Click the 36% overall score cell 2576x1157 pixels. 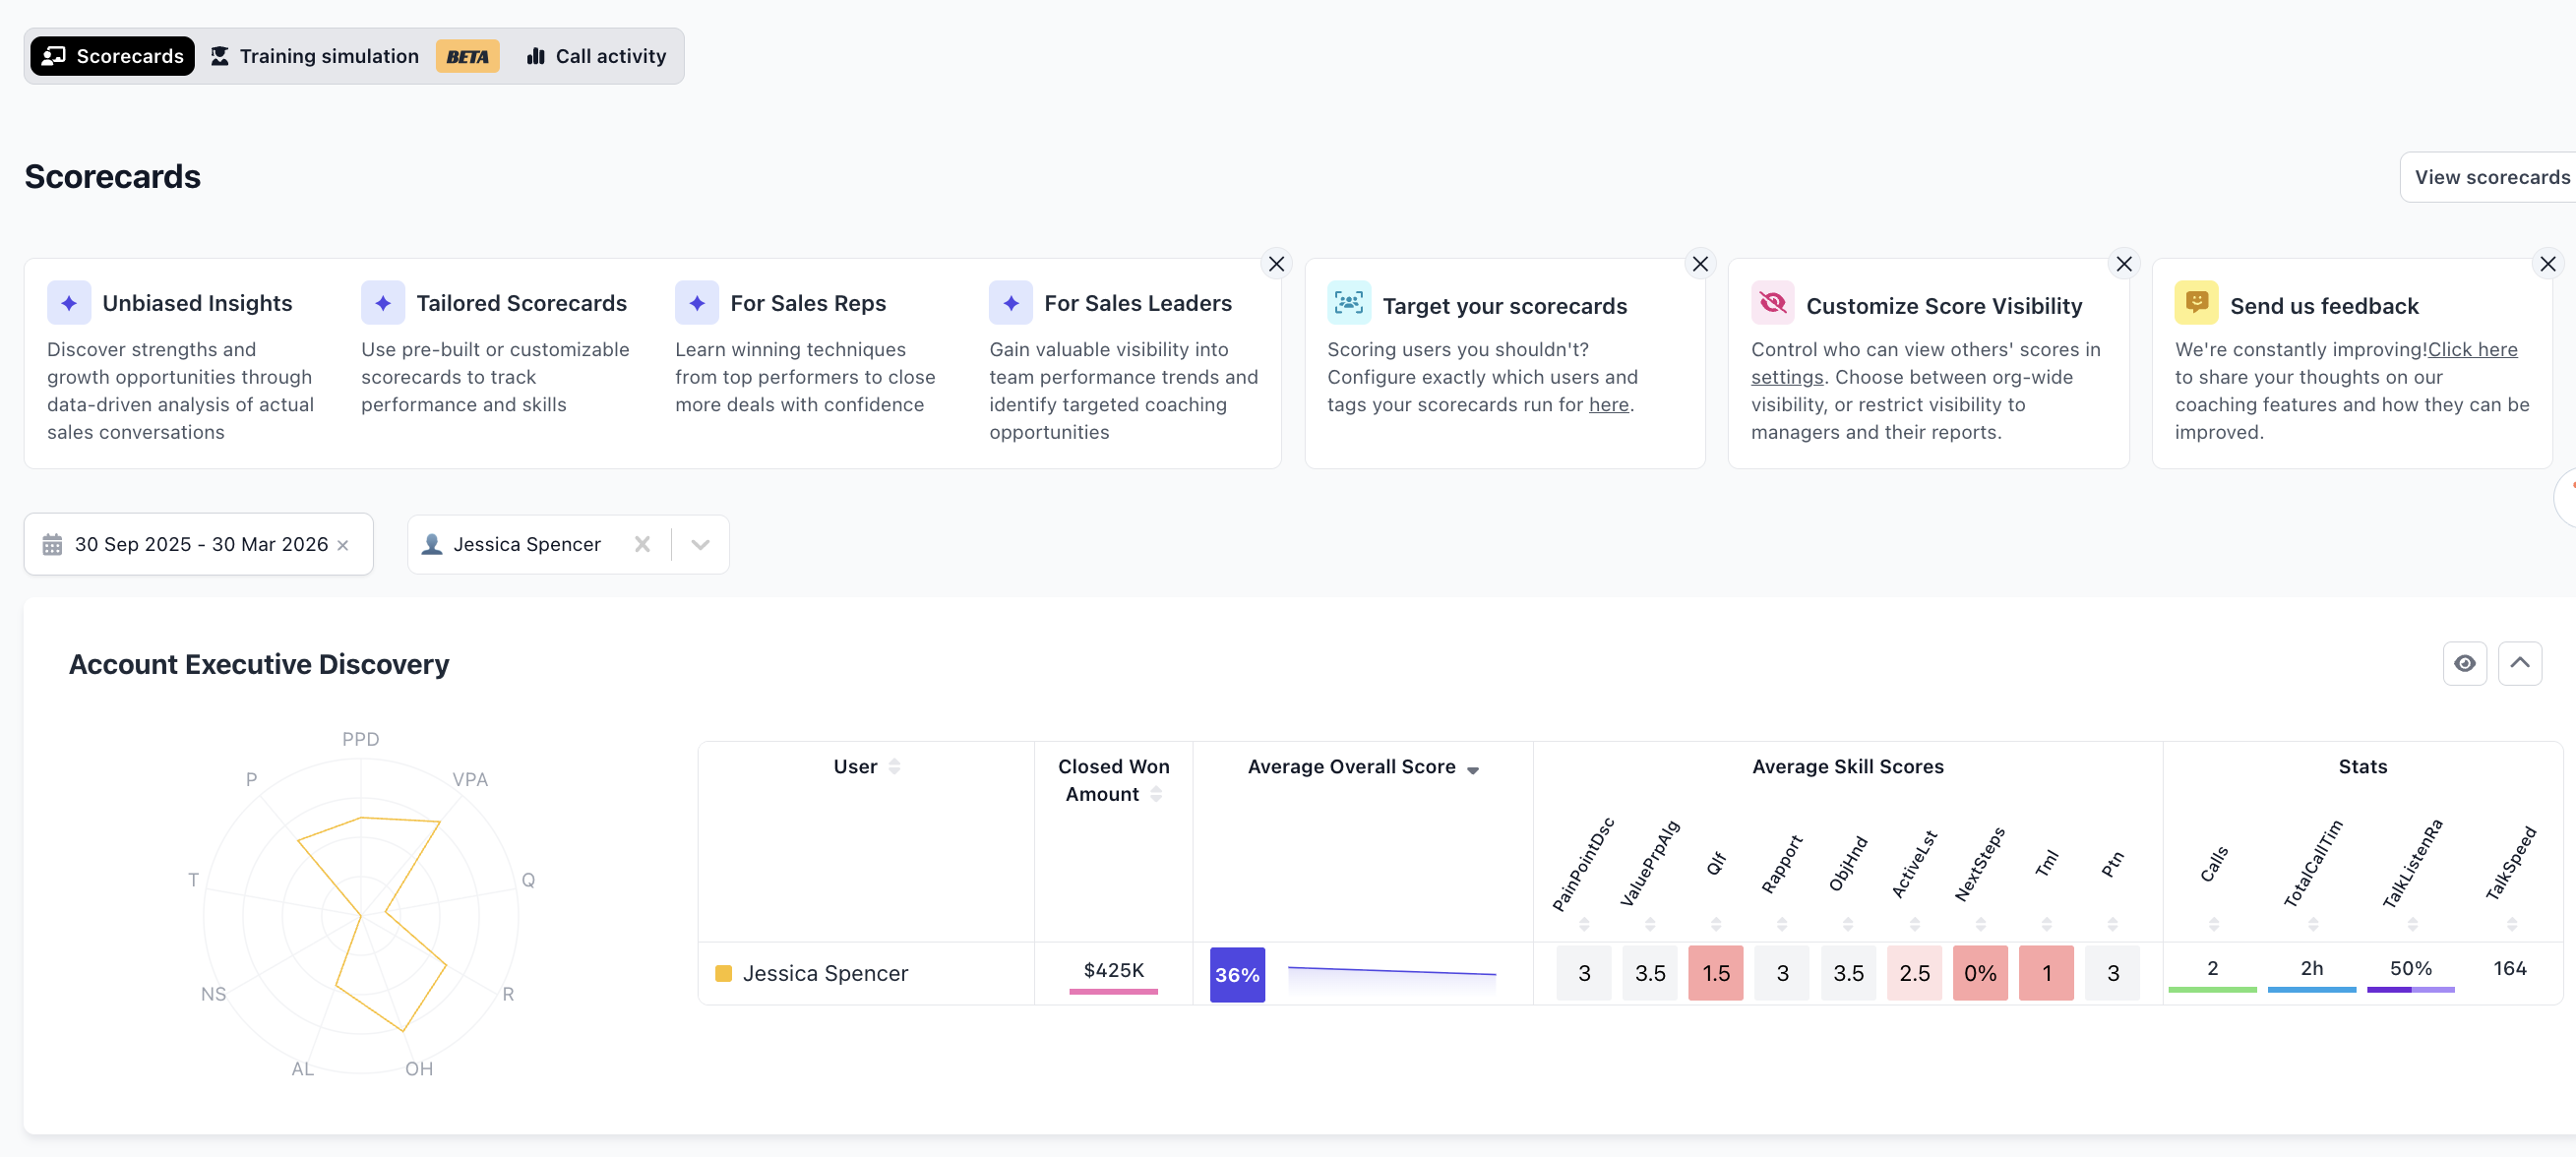(1237, 974)
